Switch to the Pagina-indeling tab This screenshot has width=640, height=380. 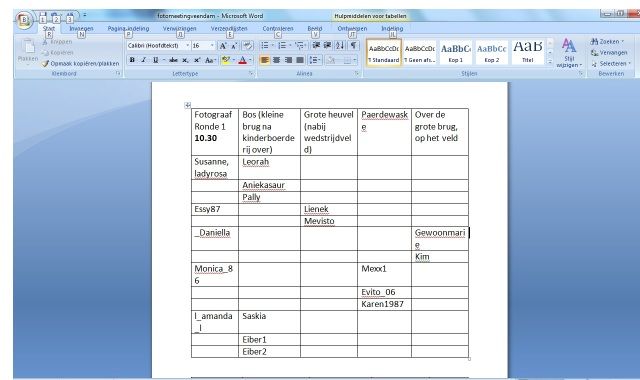tap(128, 29)
